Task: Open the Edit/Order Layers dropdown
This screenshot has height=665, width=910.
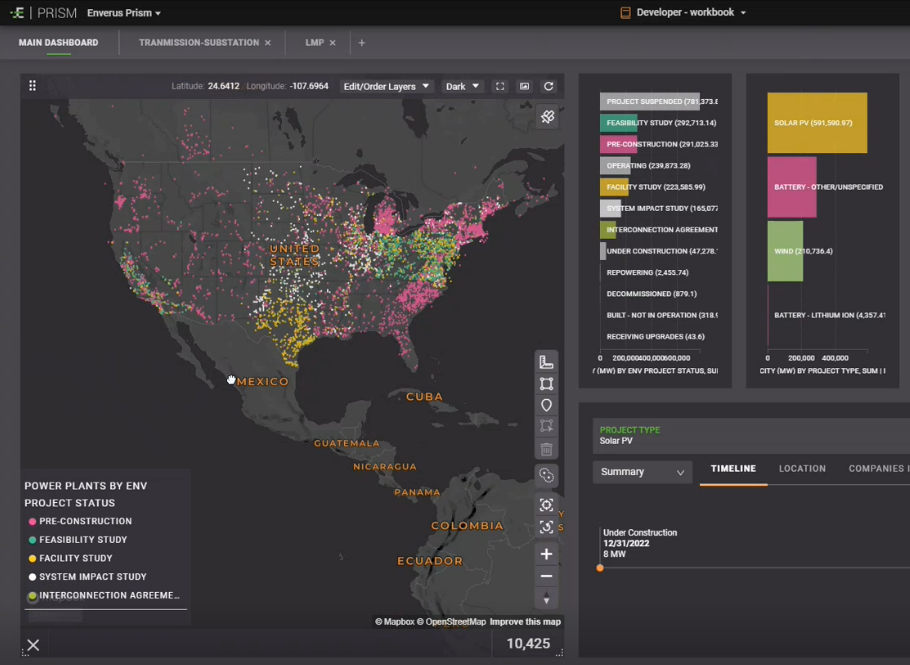Action: click(387, 87)
